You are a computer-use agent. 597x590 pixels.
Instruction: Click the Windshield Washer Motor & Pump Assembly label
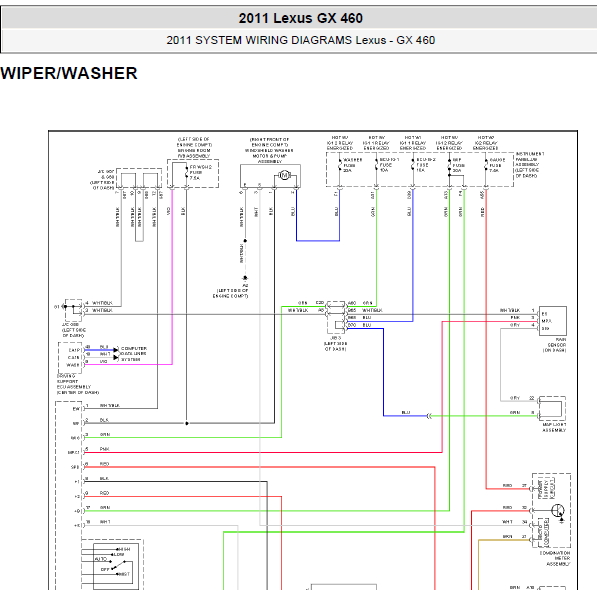click(269, 150)
